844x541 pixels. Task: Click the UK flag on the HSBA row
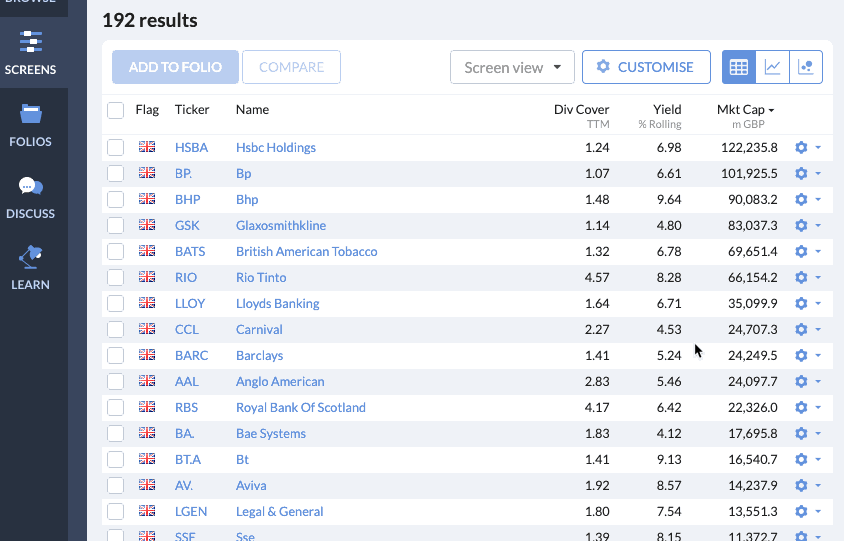(147, 146)
